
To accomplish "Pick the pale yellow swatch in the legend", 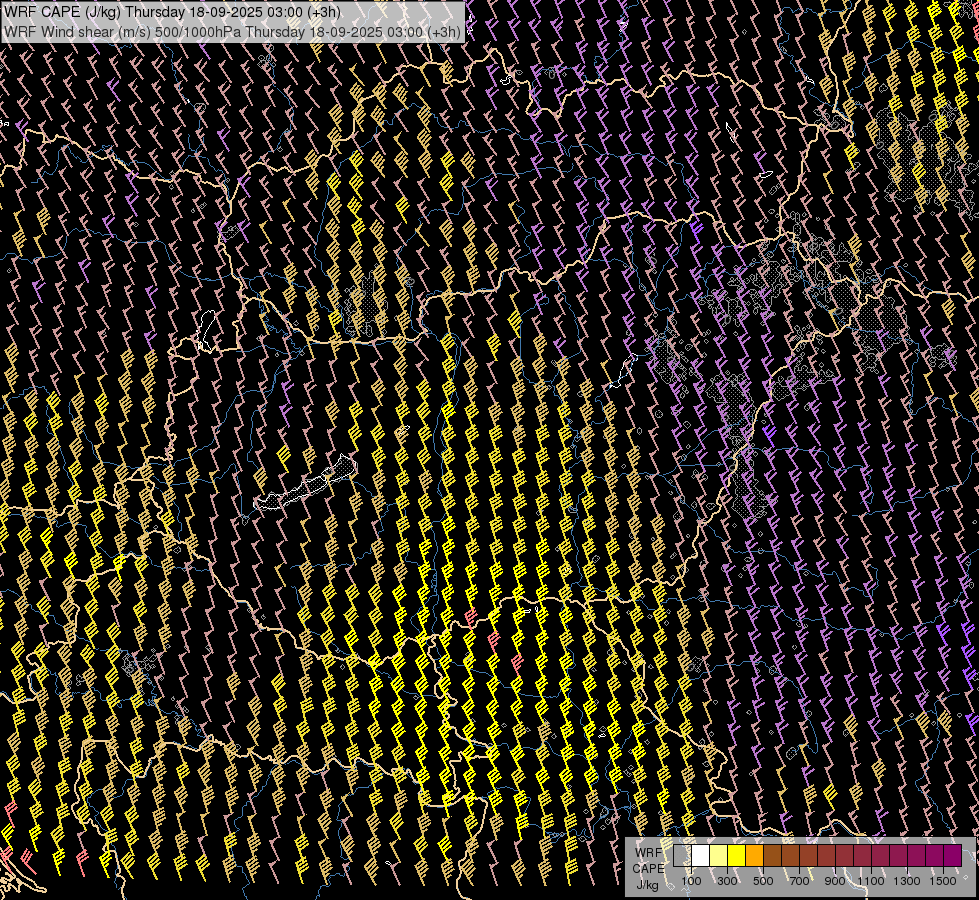I will (719, 855).
